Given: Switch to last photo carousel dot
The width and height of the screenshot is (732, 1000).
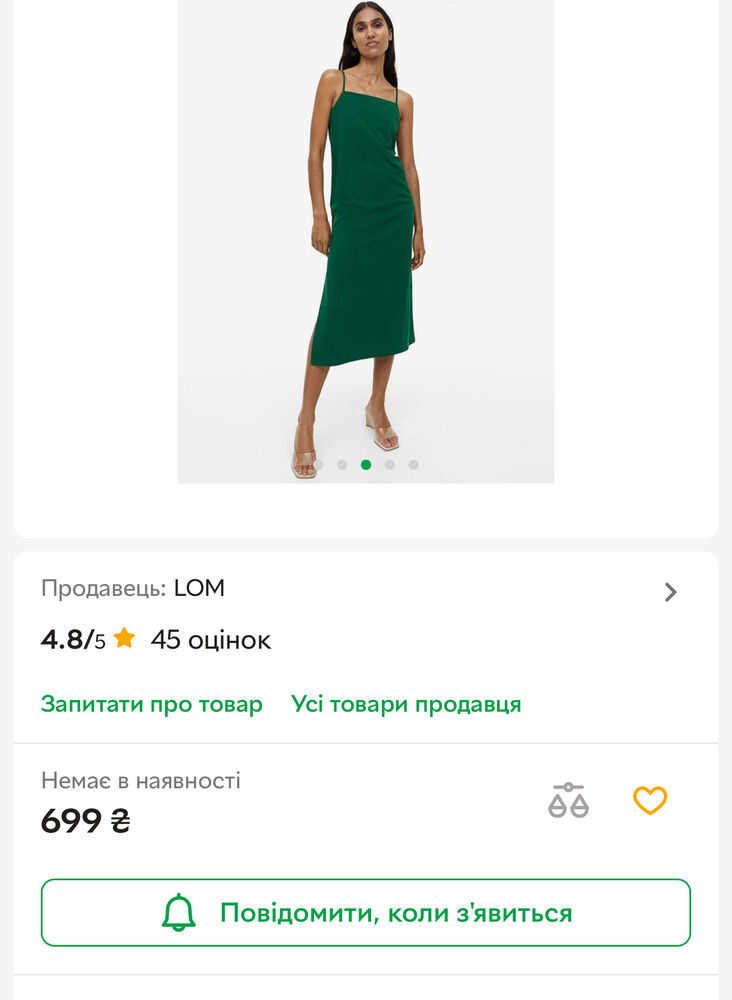Looking at the screenshot, I should pyautogui.click(x=414, y=465).
